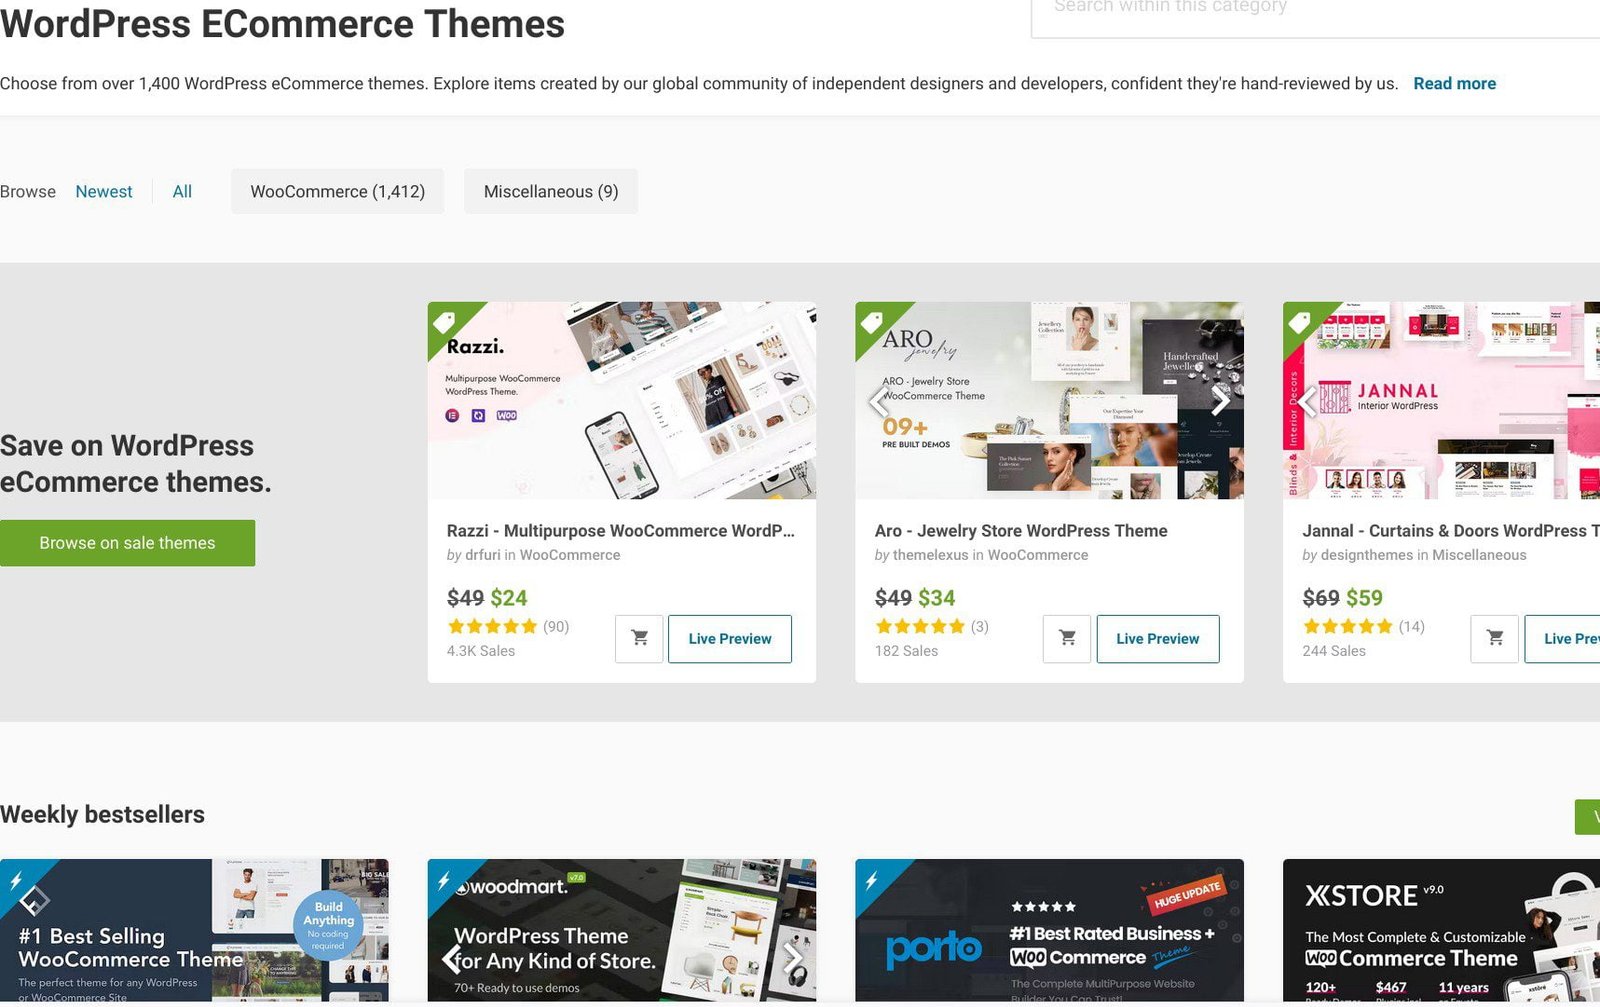This screenshot has width=1600, height=1007.
Task: Show previous image of Aro theme preview
Action: coord(879,401)
